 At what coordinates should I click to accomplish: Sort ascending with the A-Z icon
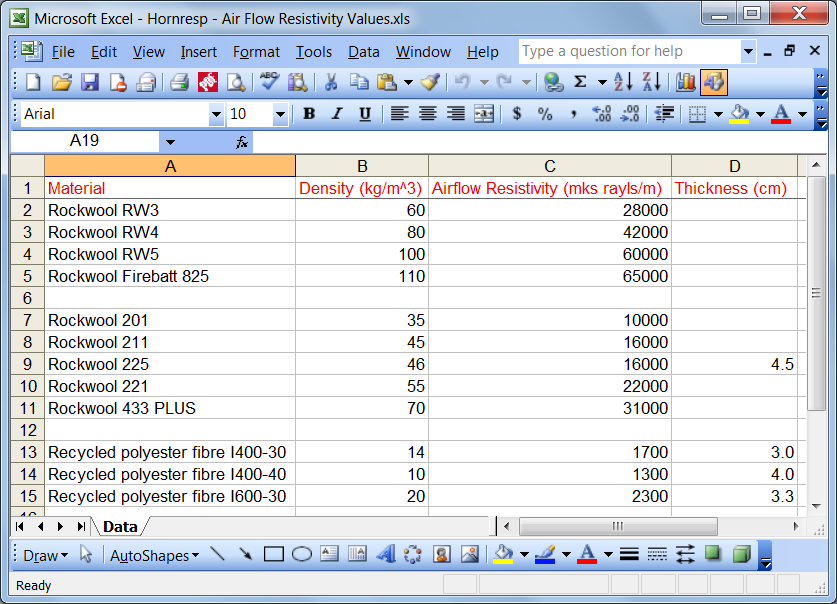[x=623, y=82]
